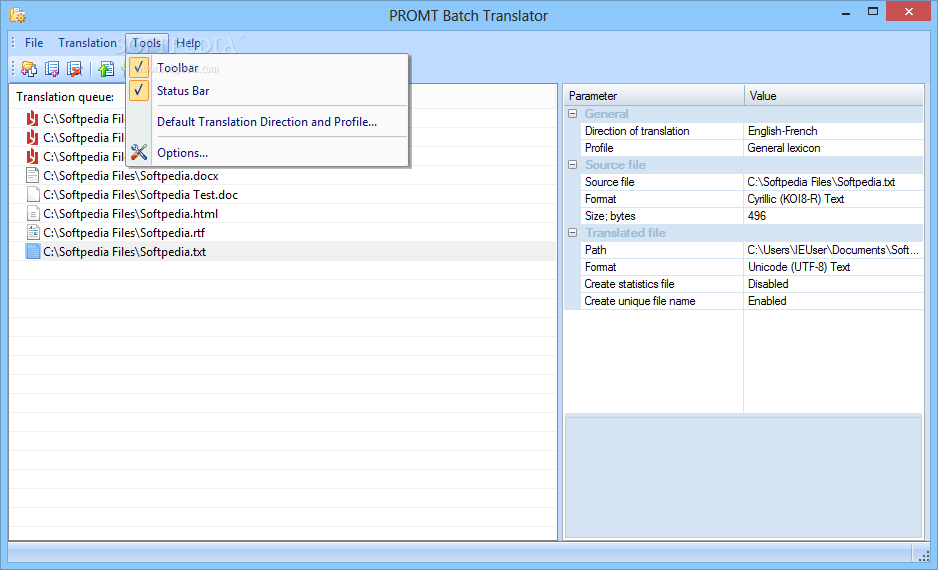
Task: Click the Add folder toolbar icon
Action: click(x=29, y=69)
